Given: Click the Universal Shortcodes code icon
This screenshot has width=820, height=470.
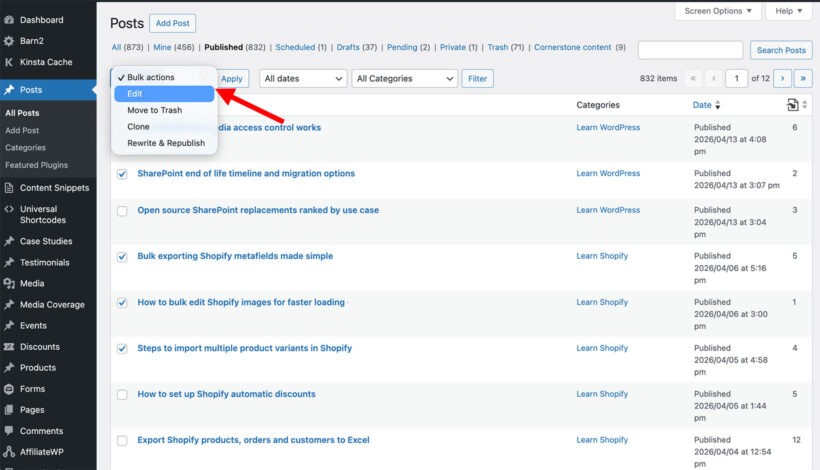Looking at the screenshot, I should pos(9,209).
